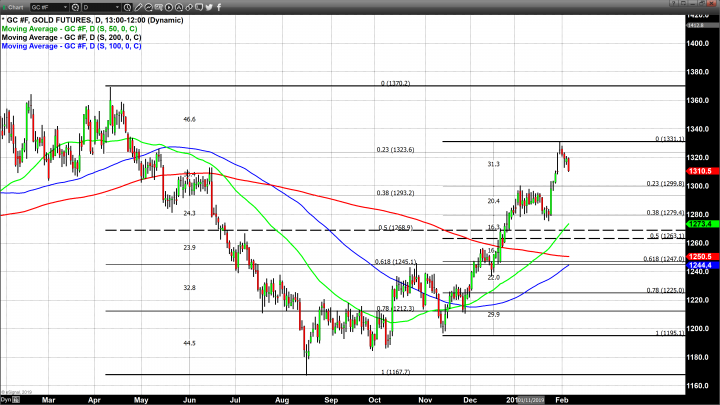Viewport: 720px width, 405px height.
Task: Select the 50-day Moving Average legend
Action: coord(69,28)
